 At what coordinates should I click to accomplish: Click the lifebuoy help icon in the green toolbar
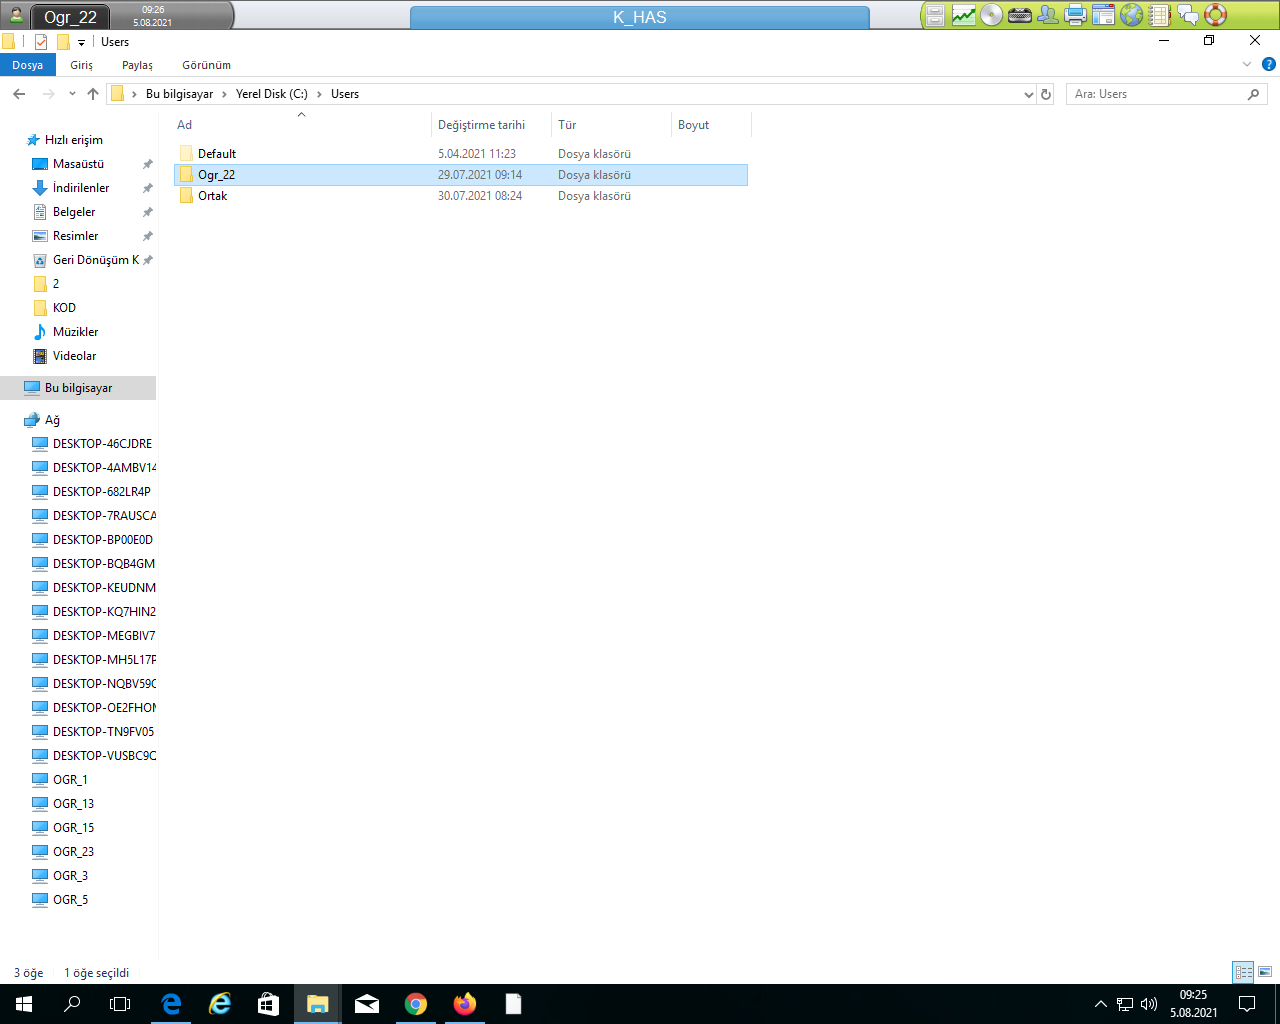point(1216,15)
